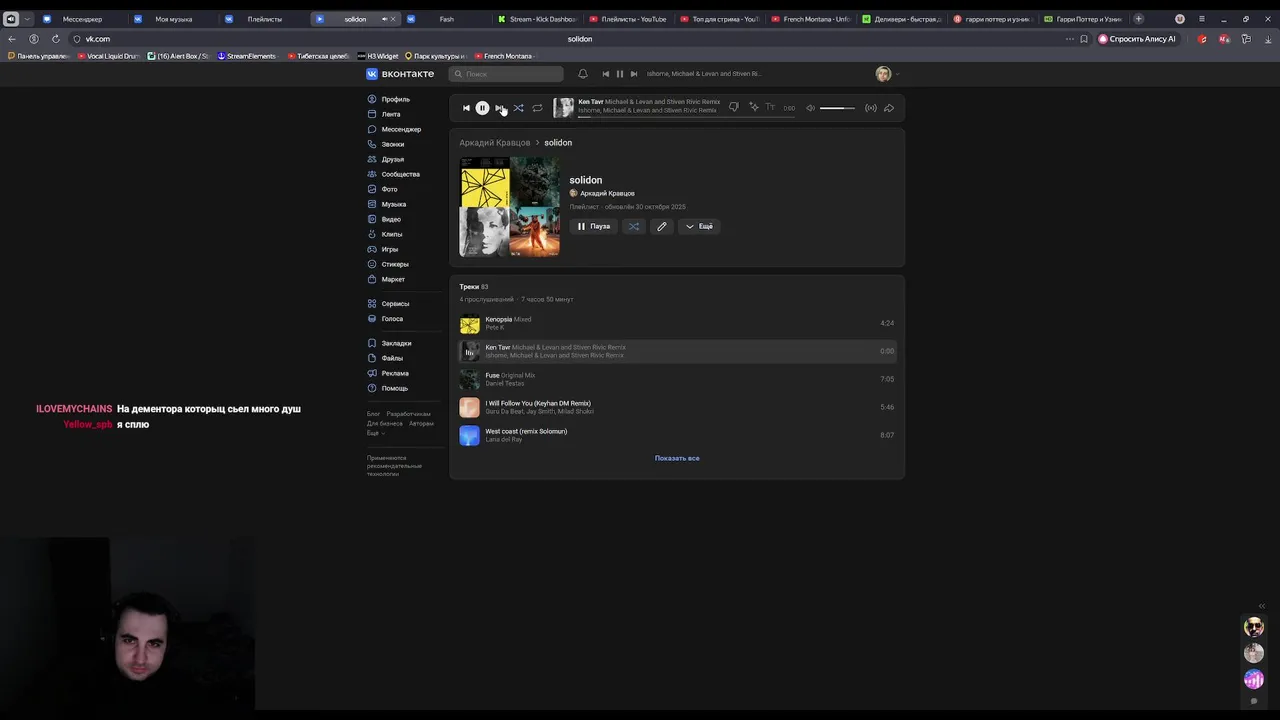Mute audio via speaker icon in player
The image size is (1280, 720).
[x=811, y=108]
